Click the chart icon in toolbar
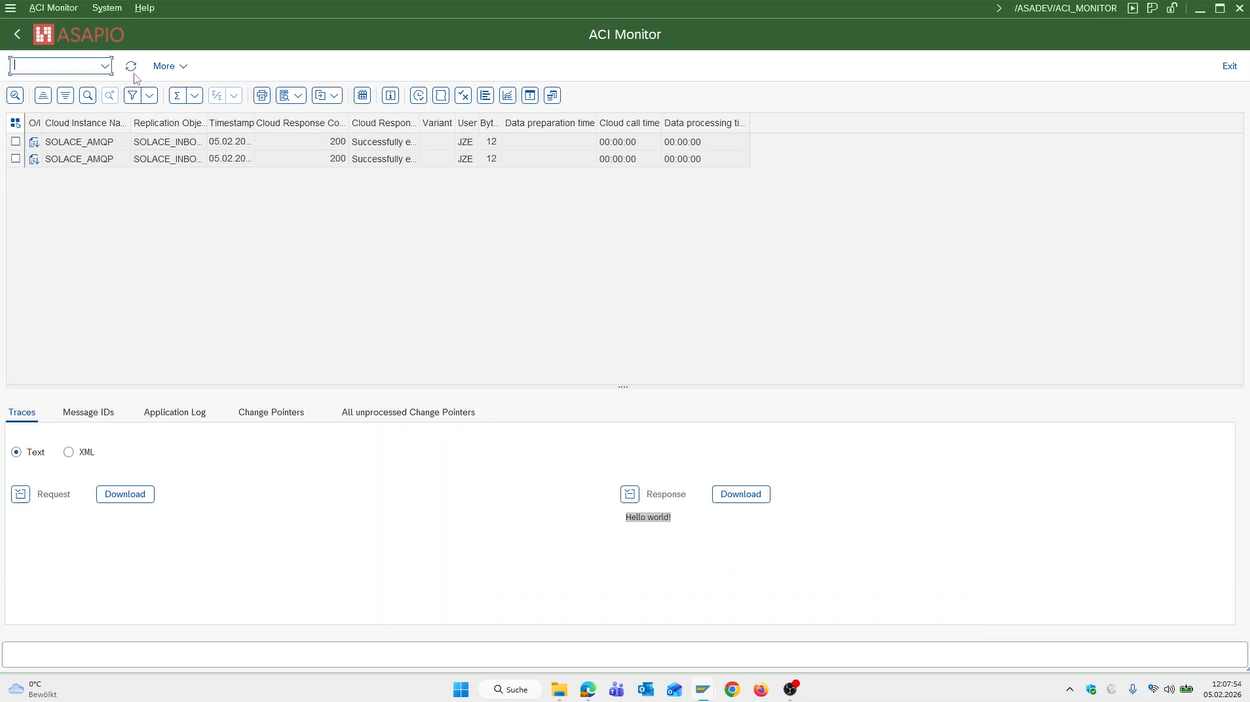 click(x=507, y=95)
